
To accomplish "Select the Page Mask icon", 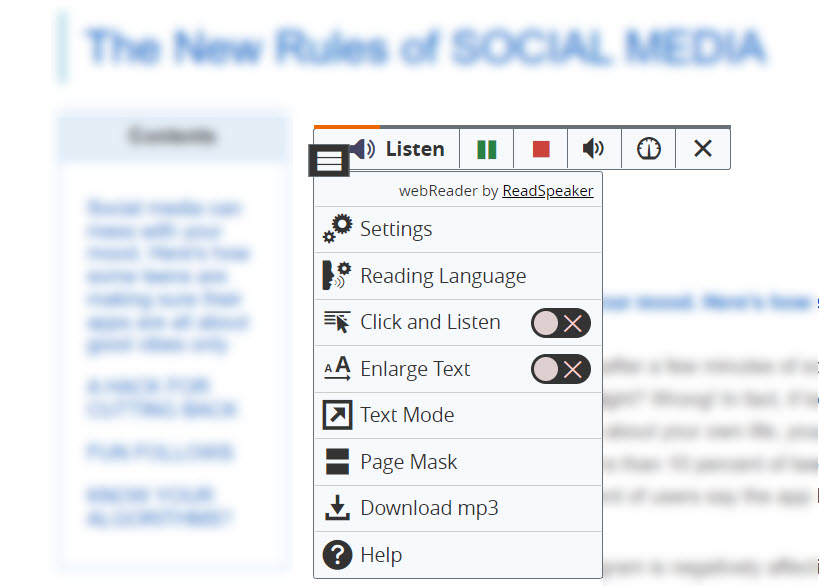I will (337, 462).
